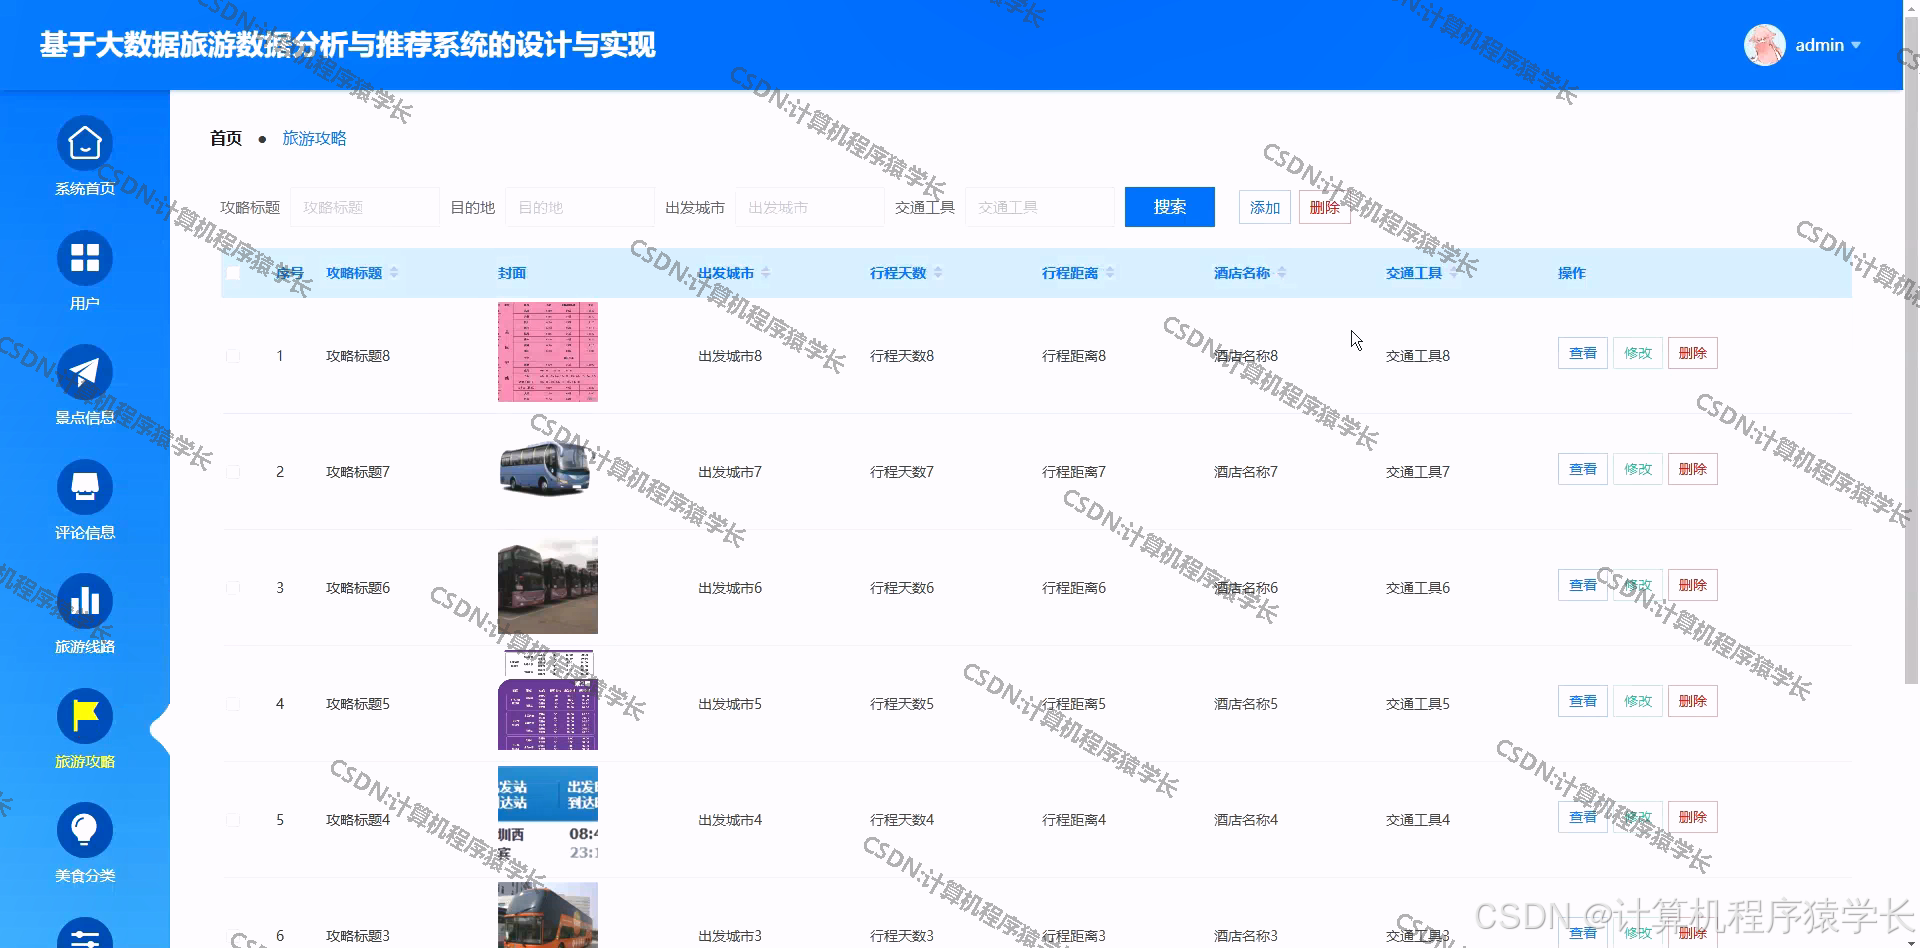This screenshot has height=948, width=1920.
Task: Select the 行程天数7 cell
Action: (902, 472)
